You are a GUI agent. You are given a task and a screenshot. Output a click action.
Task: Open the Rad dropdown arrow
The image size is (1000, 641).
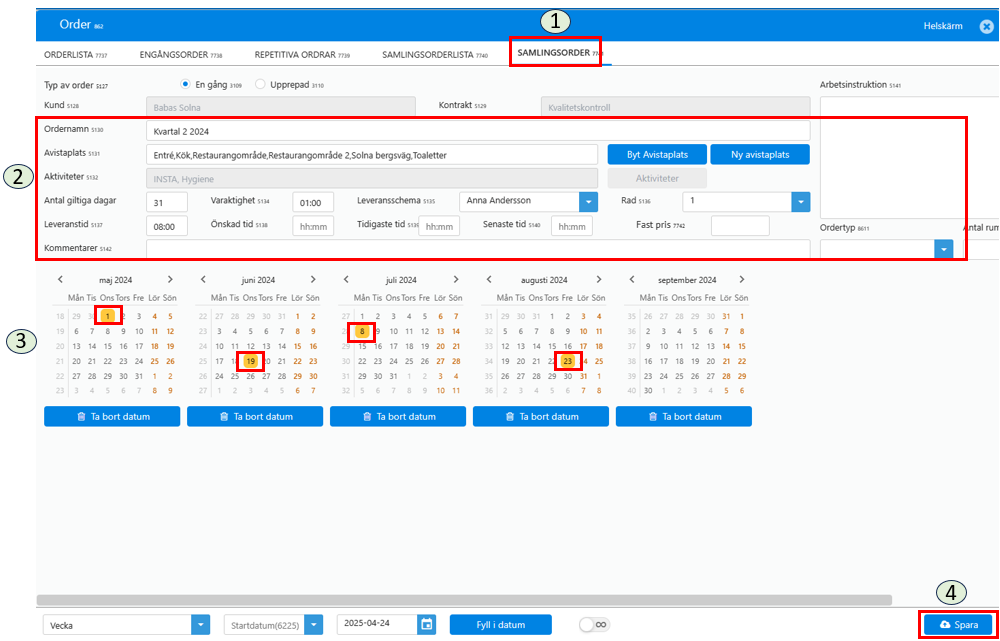tap(800, 202)
